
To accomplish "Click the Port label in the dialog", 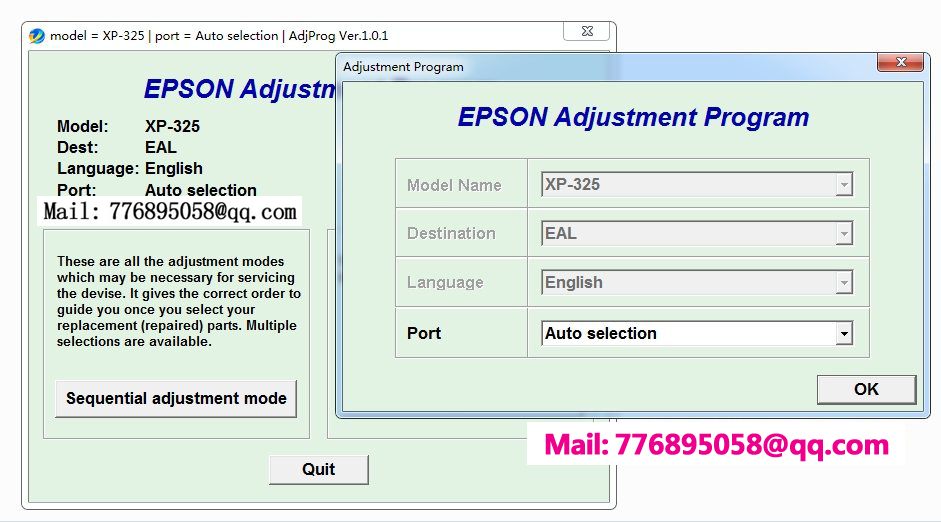I will 424,334.
